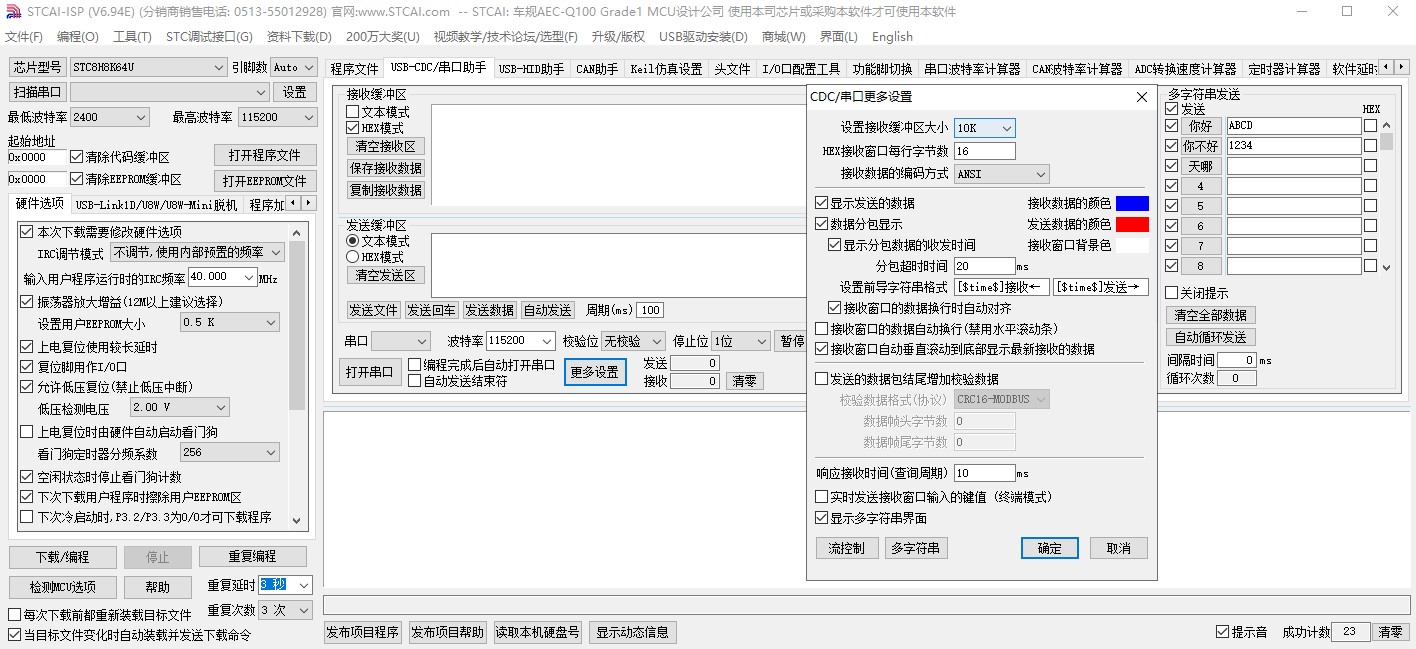This screenshot has width=1416, height=649.
Task: Click [$time$]接收← prefix format field
Action: pyautogui.click(x=1002, y=287)
